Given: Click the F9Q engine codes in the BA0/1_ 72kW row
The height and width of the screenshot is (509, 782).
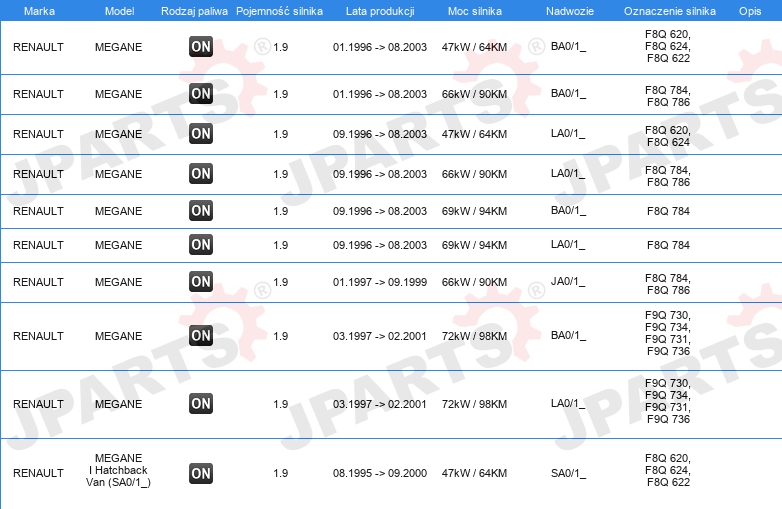Looking at the screenshot, I should click(668, 333).
